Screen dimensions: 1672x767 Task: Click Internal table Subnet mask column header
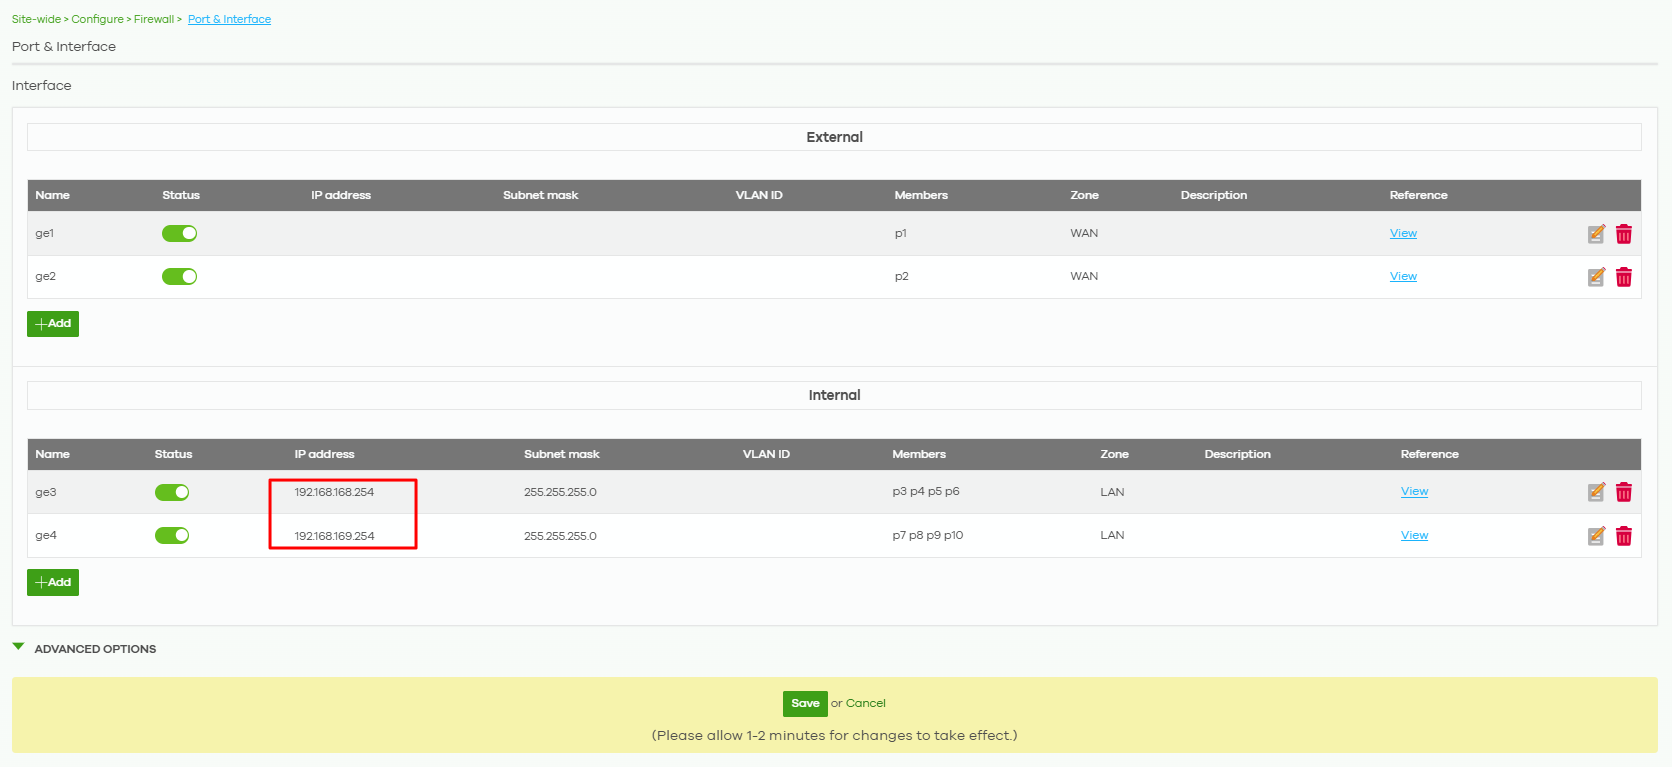(562, 454)
